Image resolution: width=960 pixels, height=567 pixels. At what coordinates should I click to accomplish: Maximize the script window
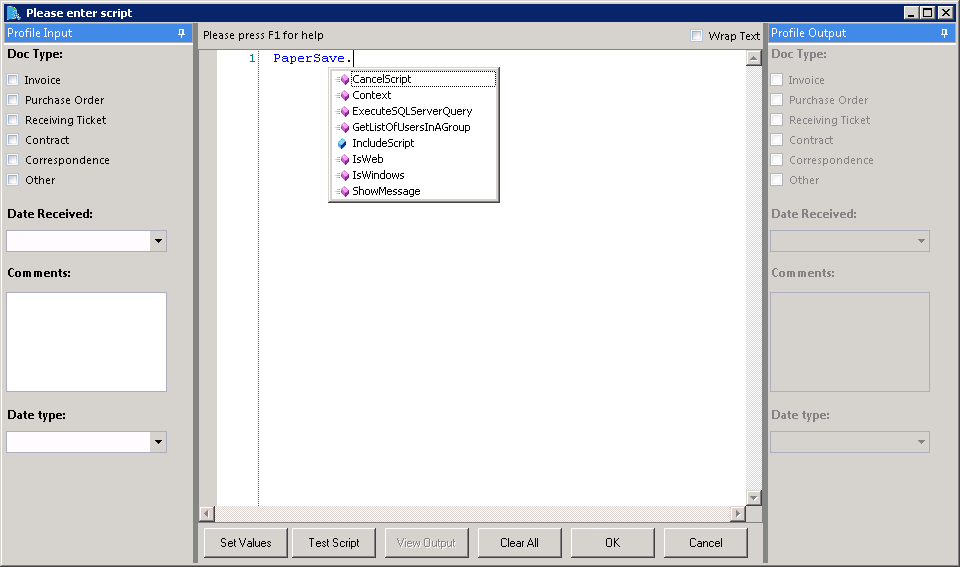[x=928, y=12]
